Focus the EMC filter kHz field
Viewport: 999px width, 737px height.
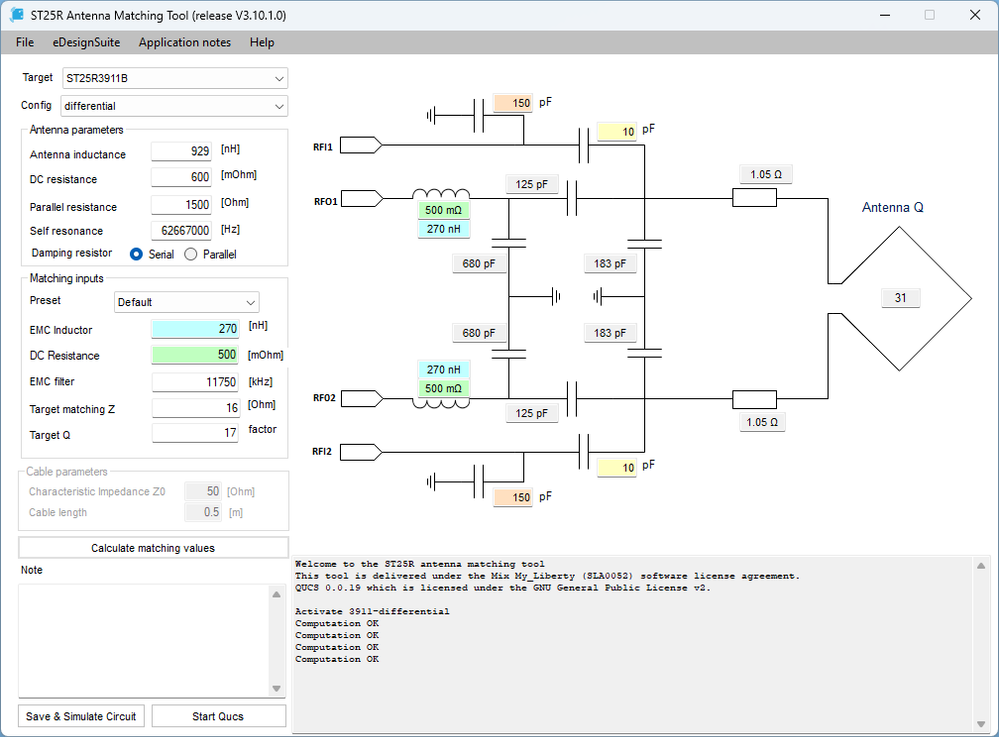(195, 382)
